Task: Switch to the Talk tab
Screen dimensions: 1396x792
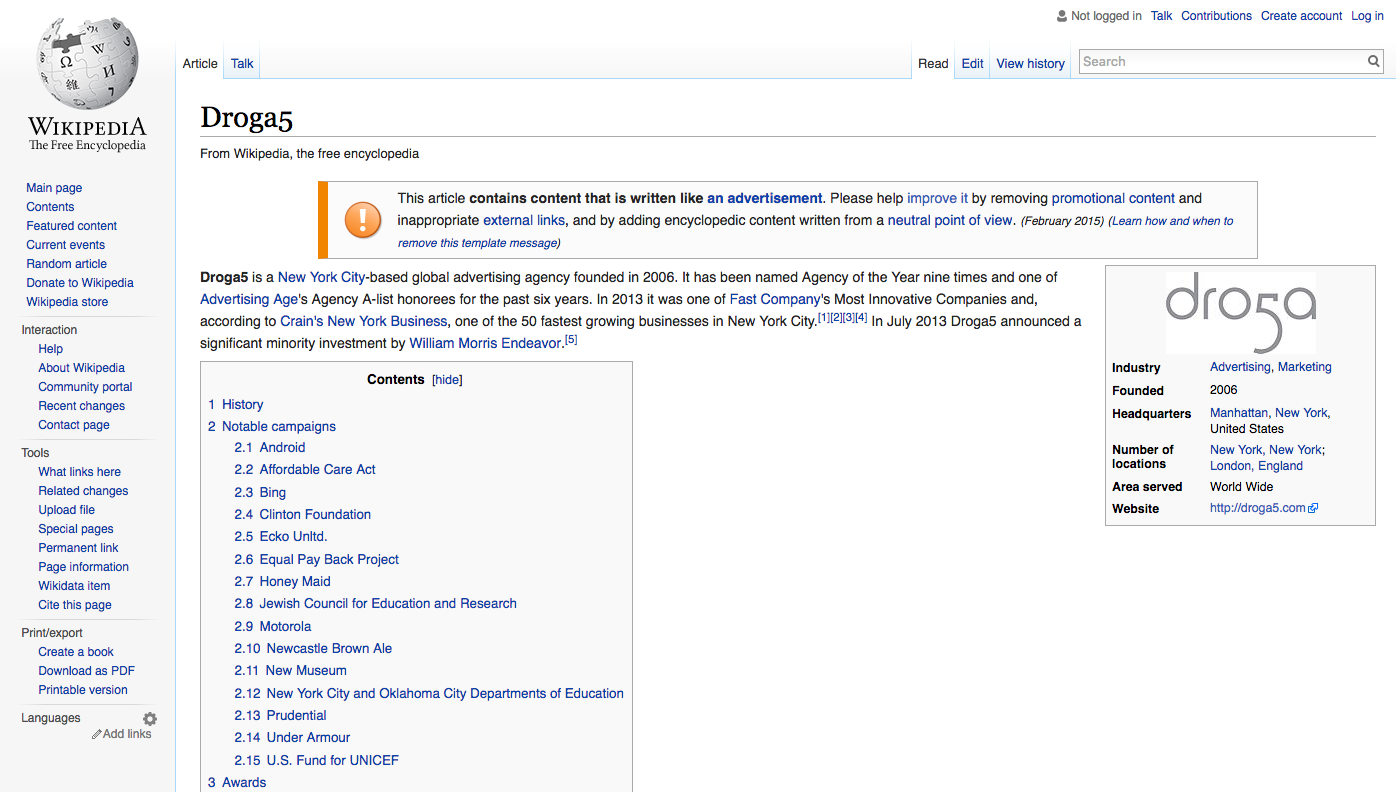Action: point(242,63)
